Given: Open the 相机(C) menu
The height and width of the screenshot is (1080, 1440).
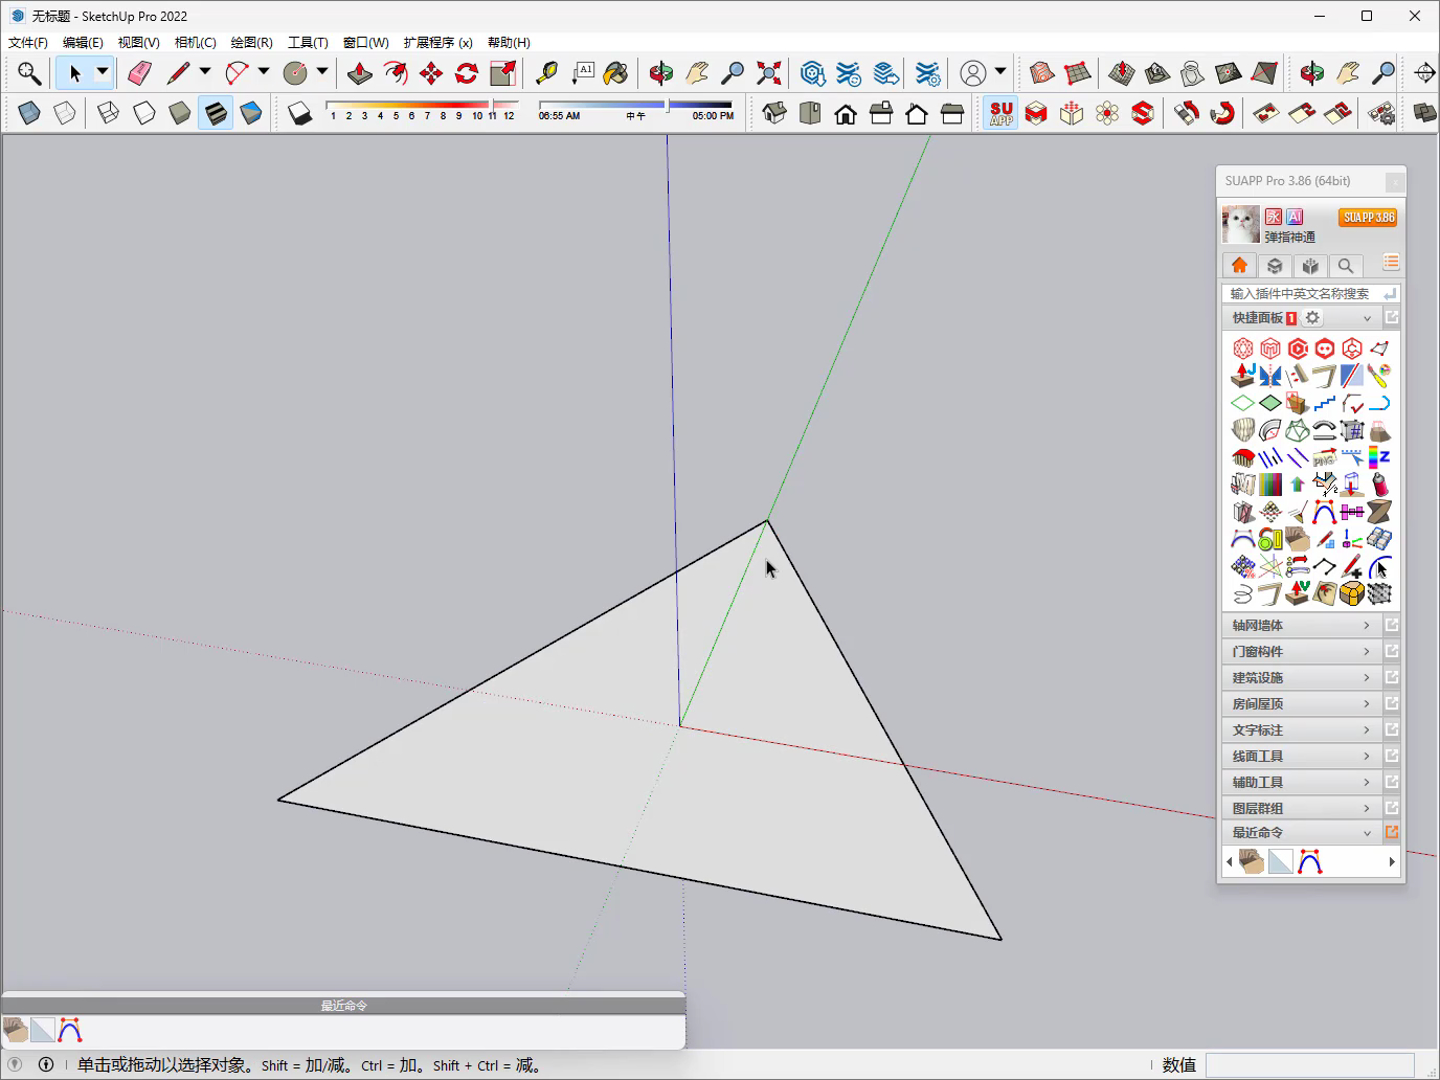Looking at the screenshot, I should [195, 42].
